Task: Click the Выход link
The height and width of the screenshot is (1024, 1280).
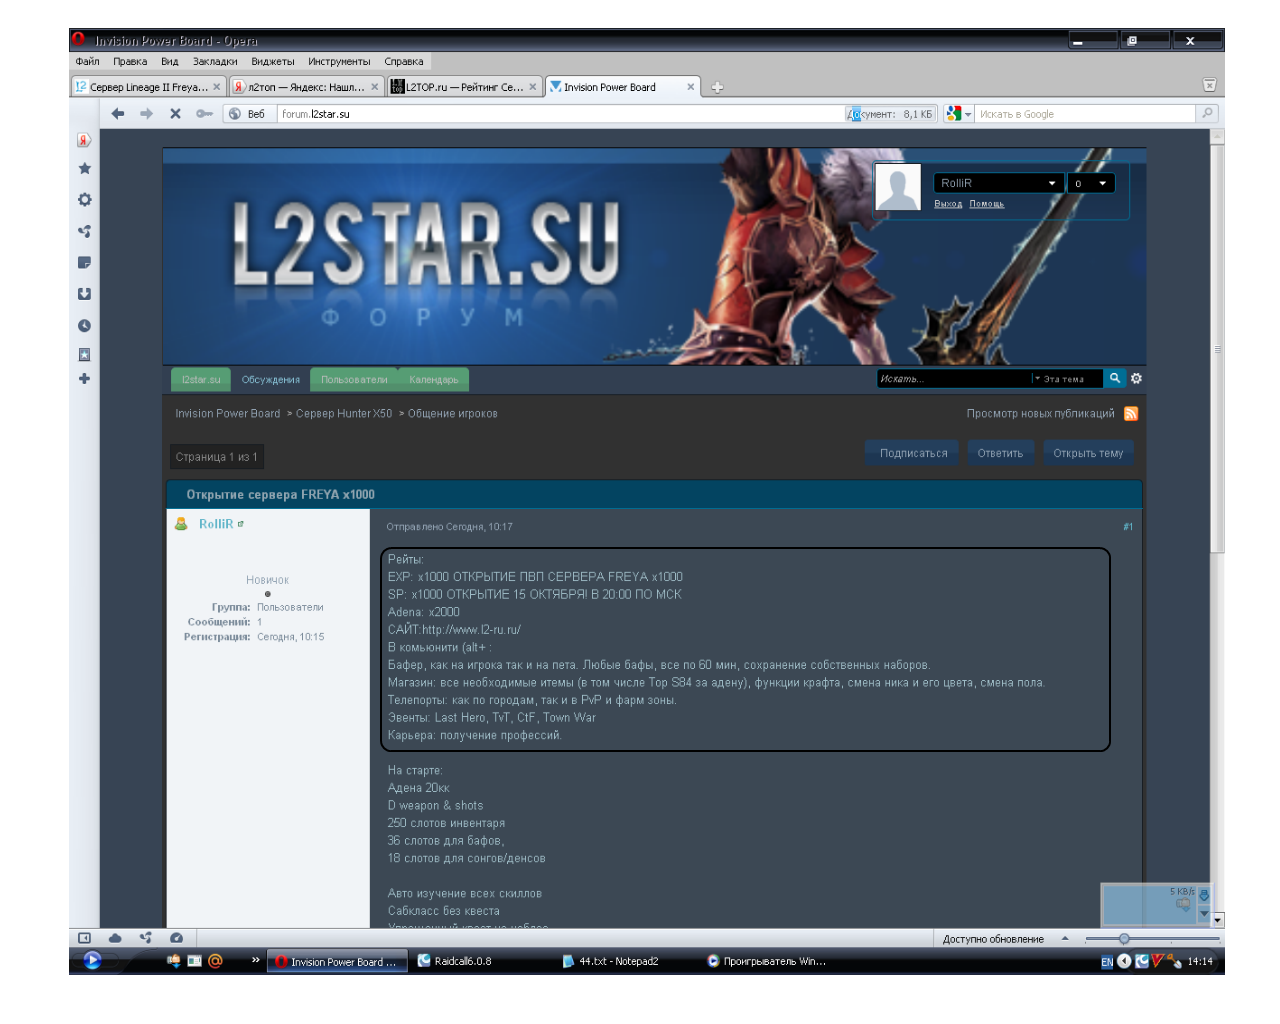Action: tap(948, 204)
